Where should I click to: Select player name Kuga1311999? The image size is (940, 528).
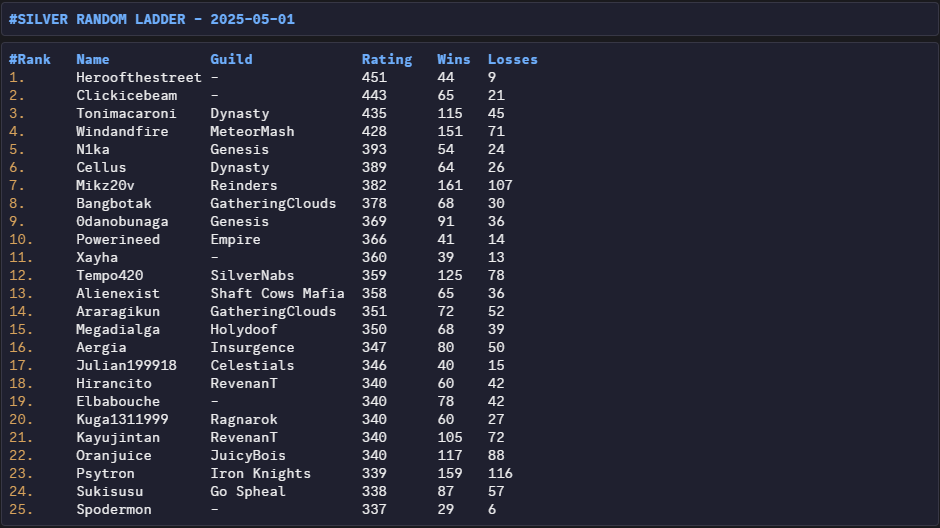122,419
